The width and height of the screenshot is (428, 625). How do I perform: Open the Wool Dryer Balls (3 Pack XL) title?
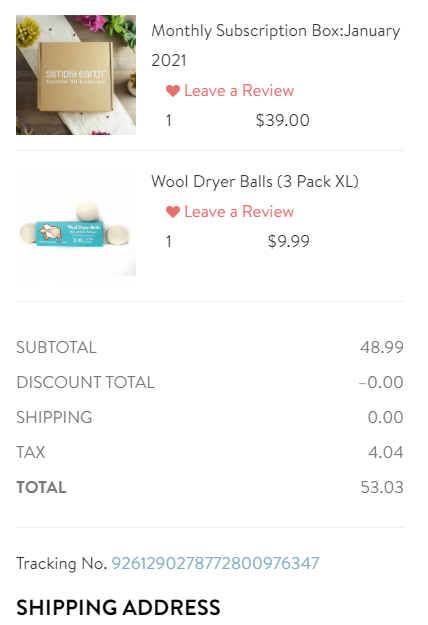pyautogui.click(x=255, y=181)
